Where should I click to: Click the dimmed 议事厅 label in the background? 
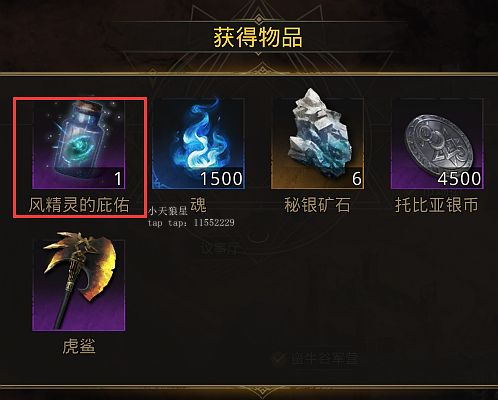click(219, 248)
